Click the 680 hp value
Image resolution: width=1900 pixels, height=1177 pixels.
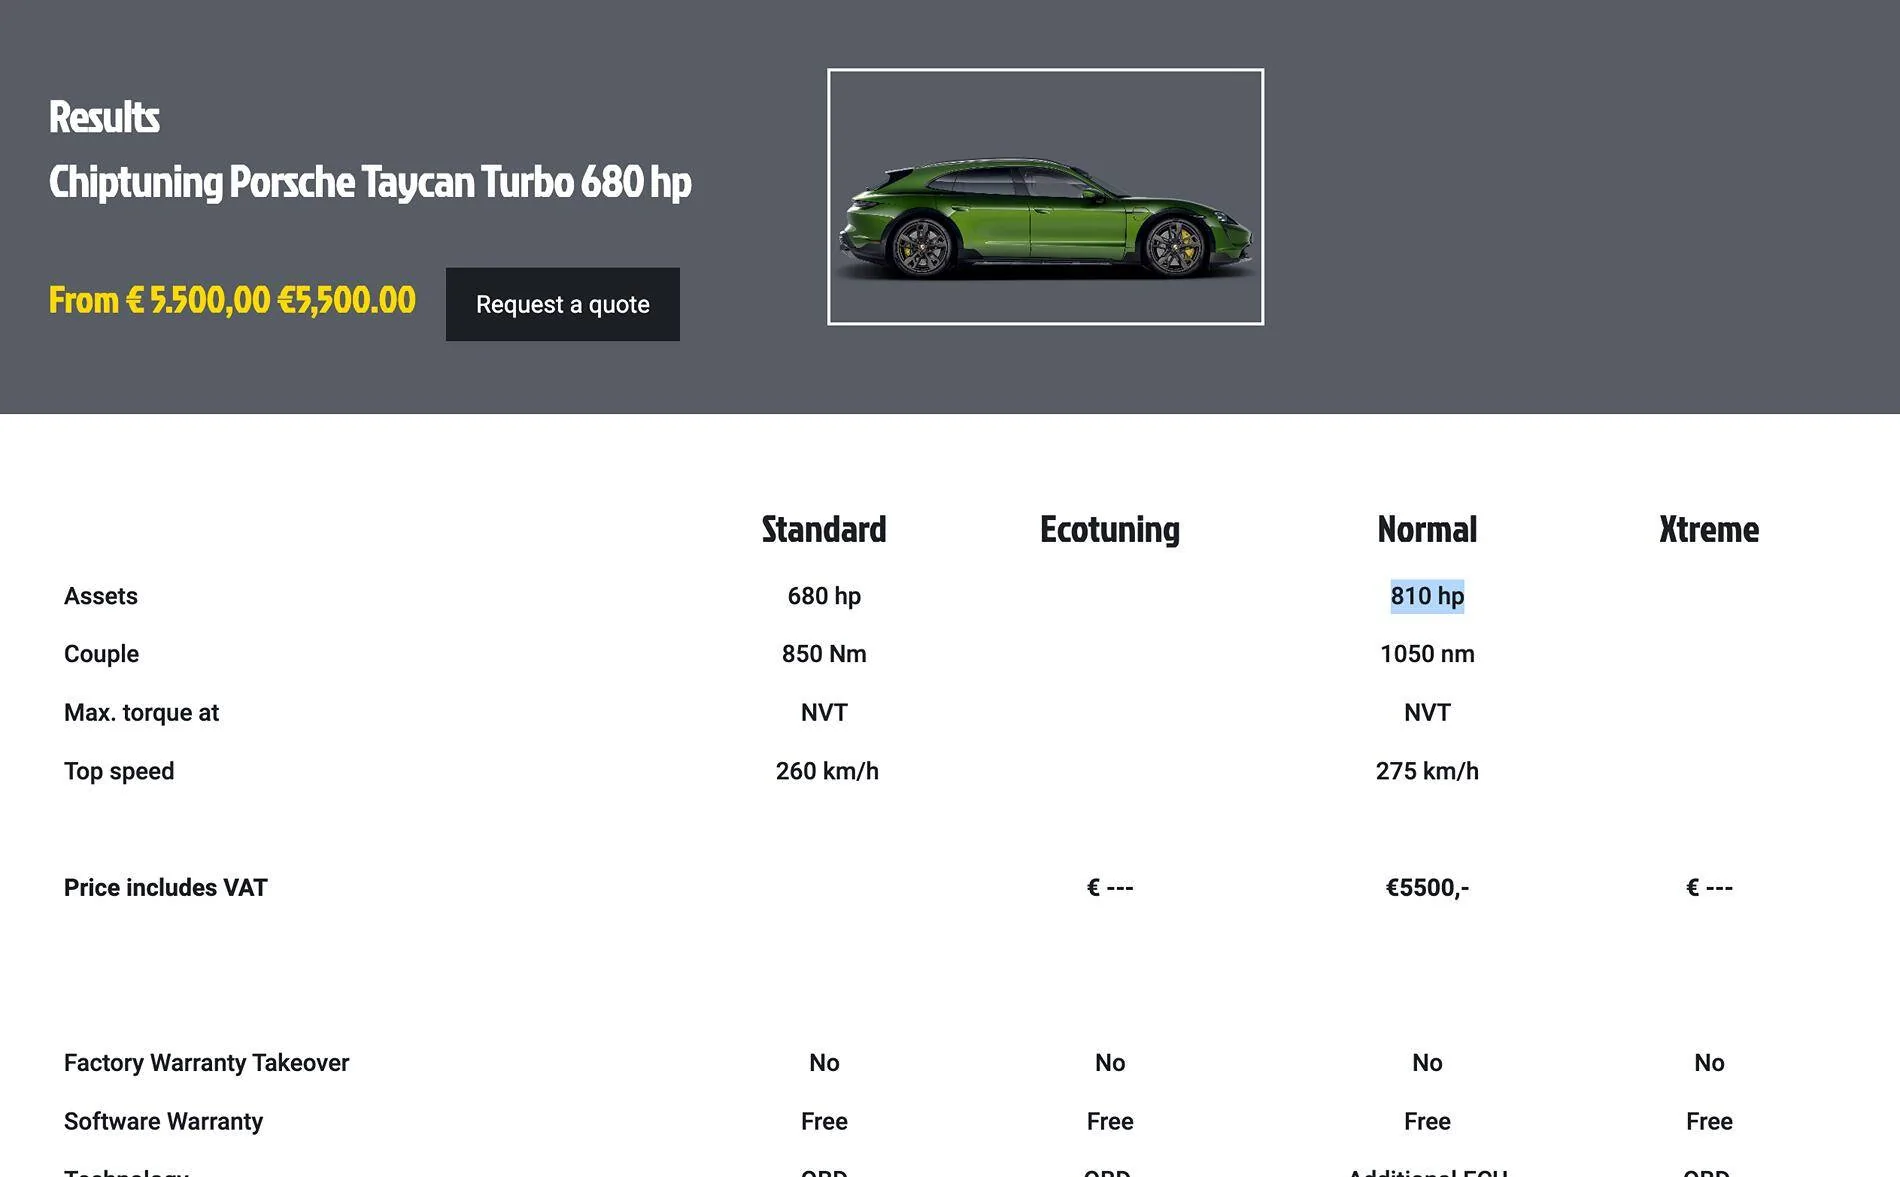tap(824, 596)
